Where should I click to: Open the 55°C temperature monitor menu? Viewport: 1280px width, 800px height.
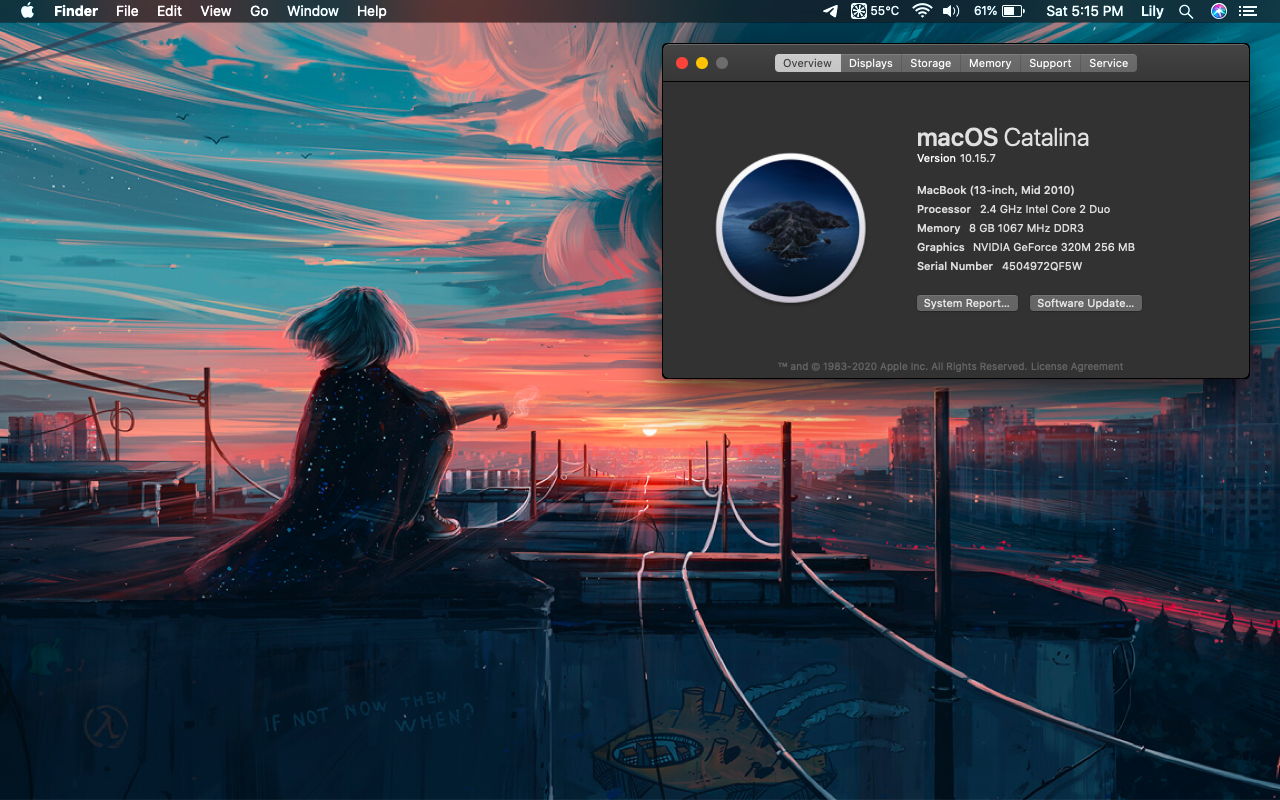(x=875, y=11)
